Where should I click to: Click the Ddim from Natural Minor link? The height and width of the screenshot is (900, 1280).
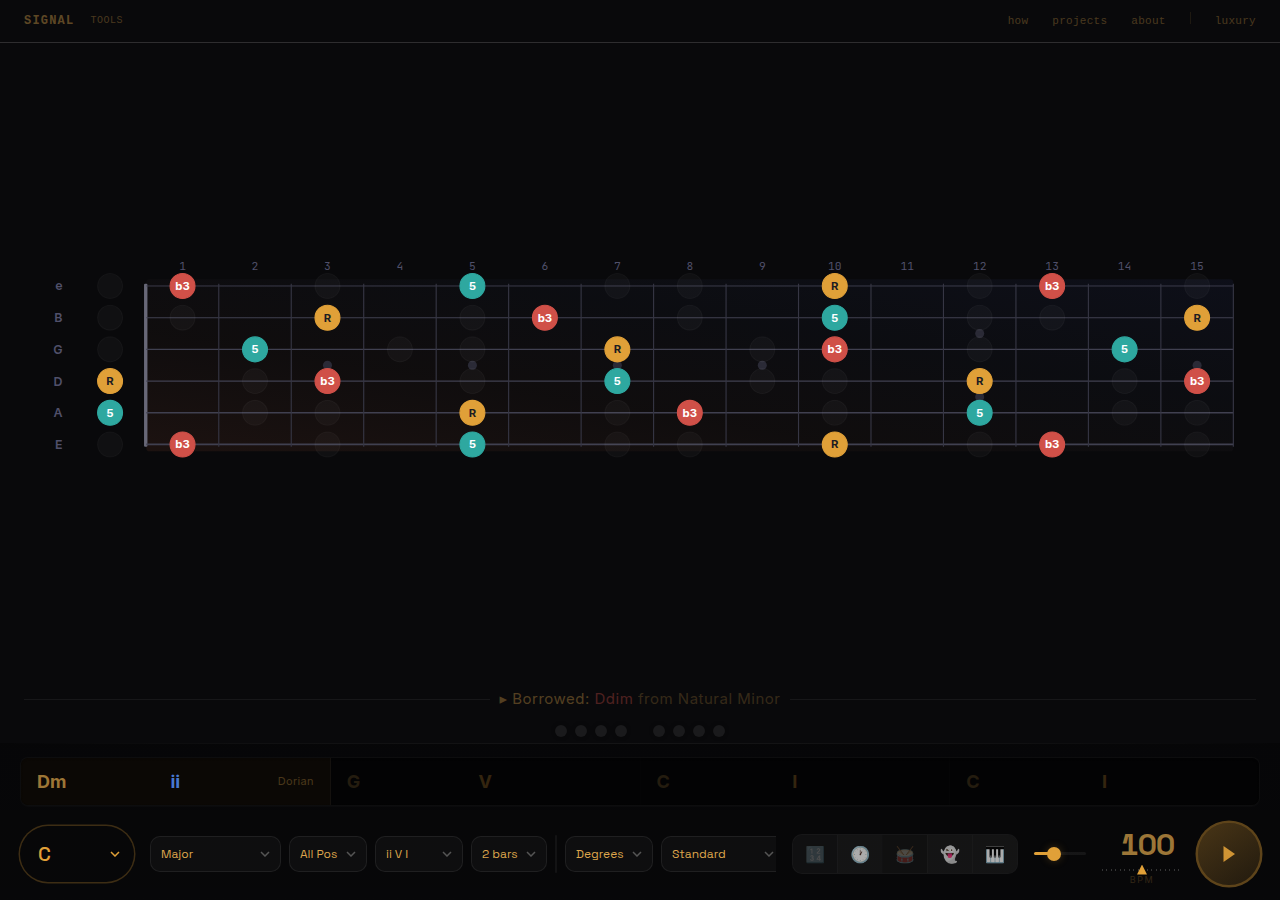click(687, 699)
